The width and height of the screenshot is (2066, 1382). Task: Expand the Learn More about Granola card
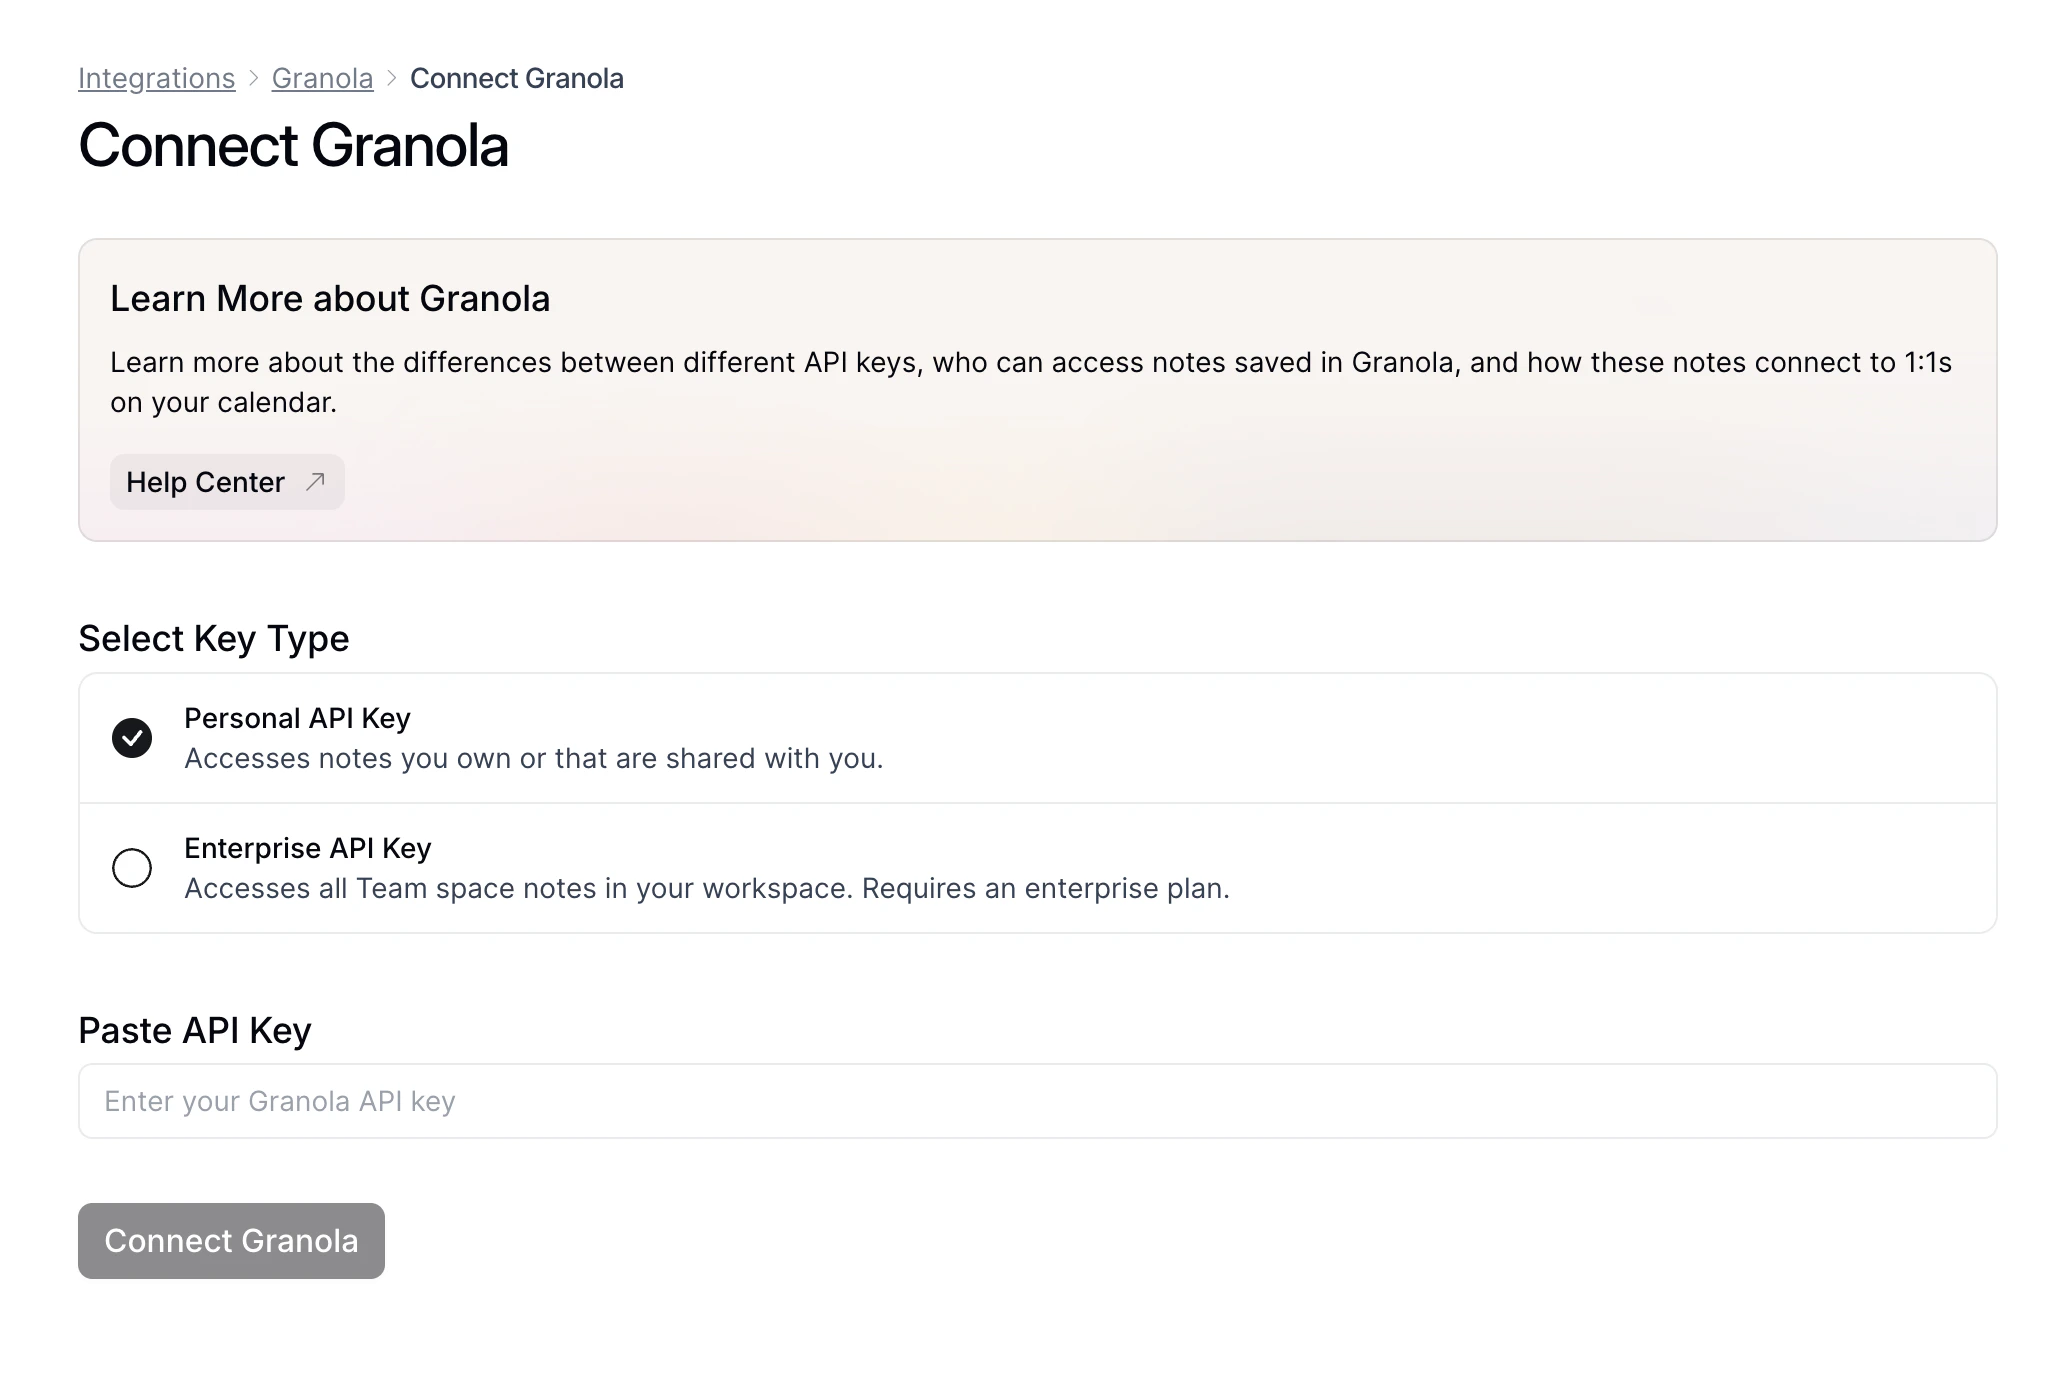point(1036,388)
